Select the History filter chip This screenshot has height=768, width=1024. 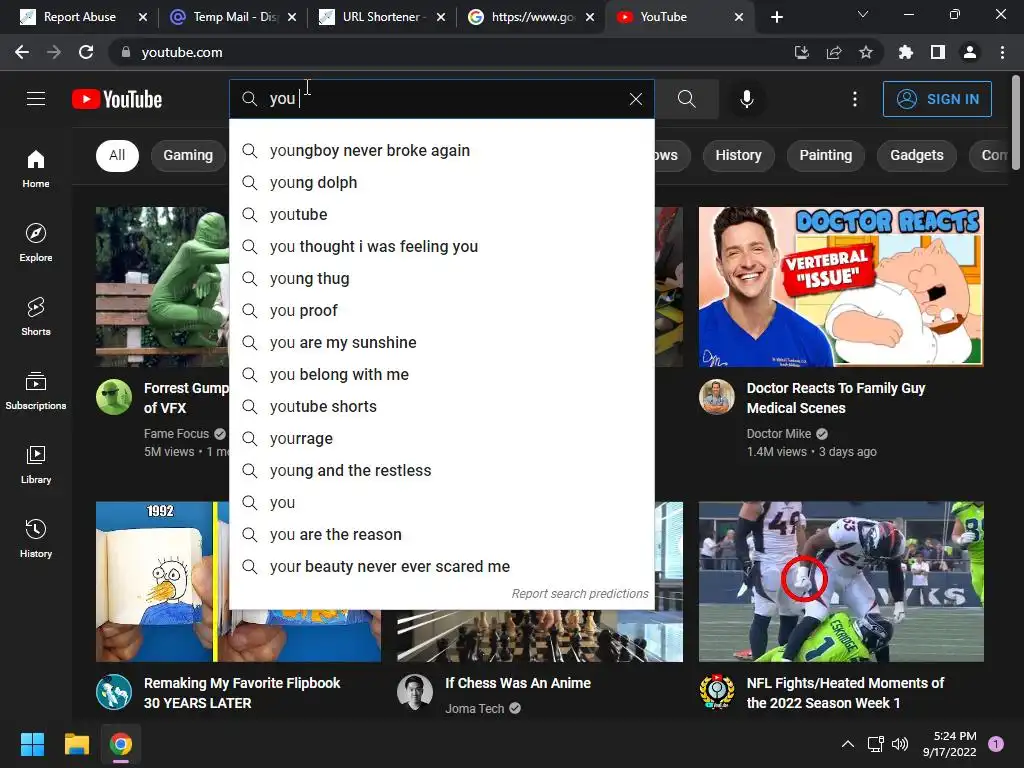738,155
